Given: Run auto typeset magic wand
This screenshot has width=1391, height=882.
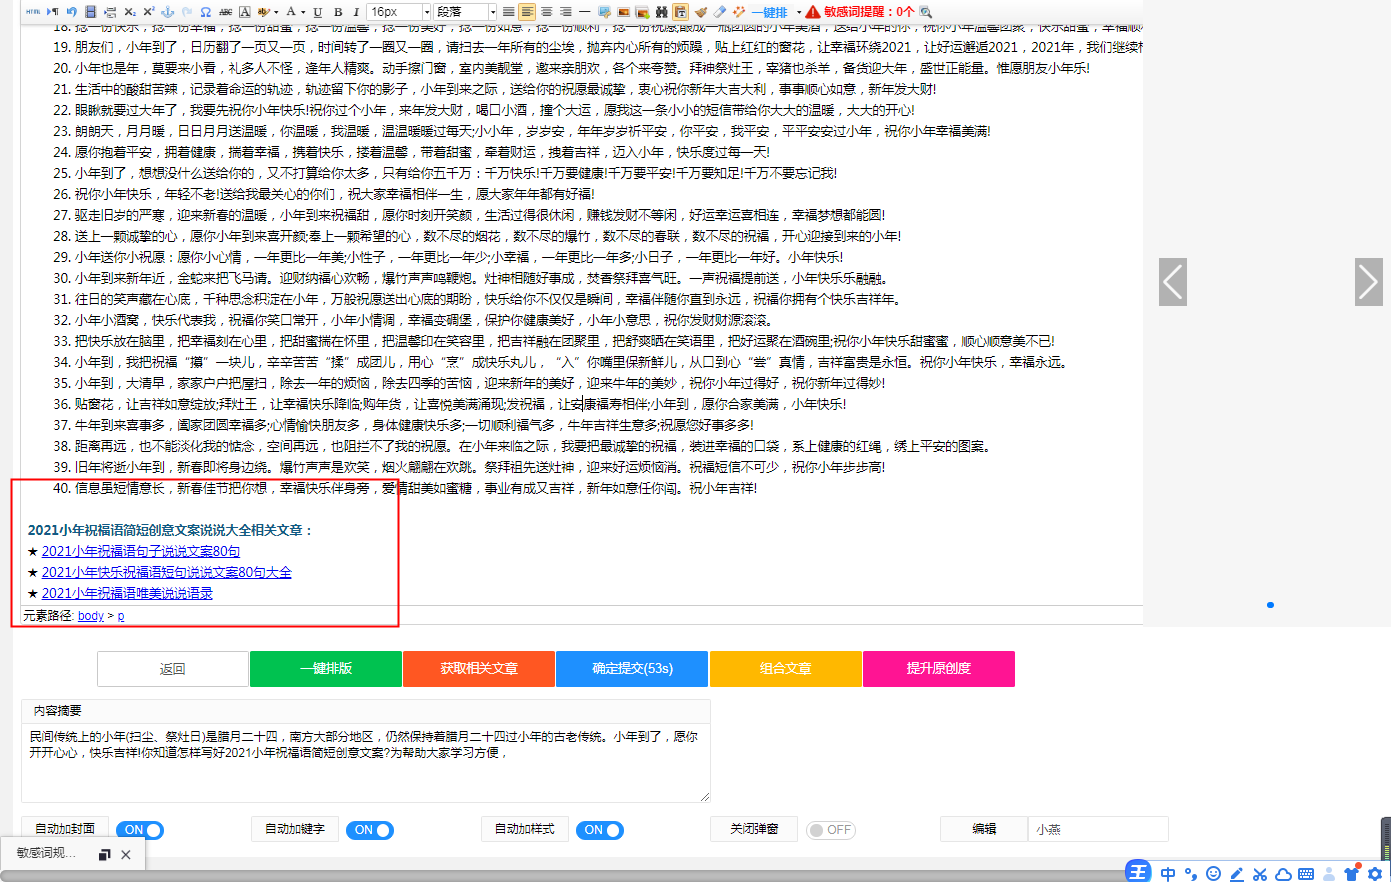Looking at the screenshot, I should click(739, 12).
